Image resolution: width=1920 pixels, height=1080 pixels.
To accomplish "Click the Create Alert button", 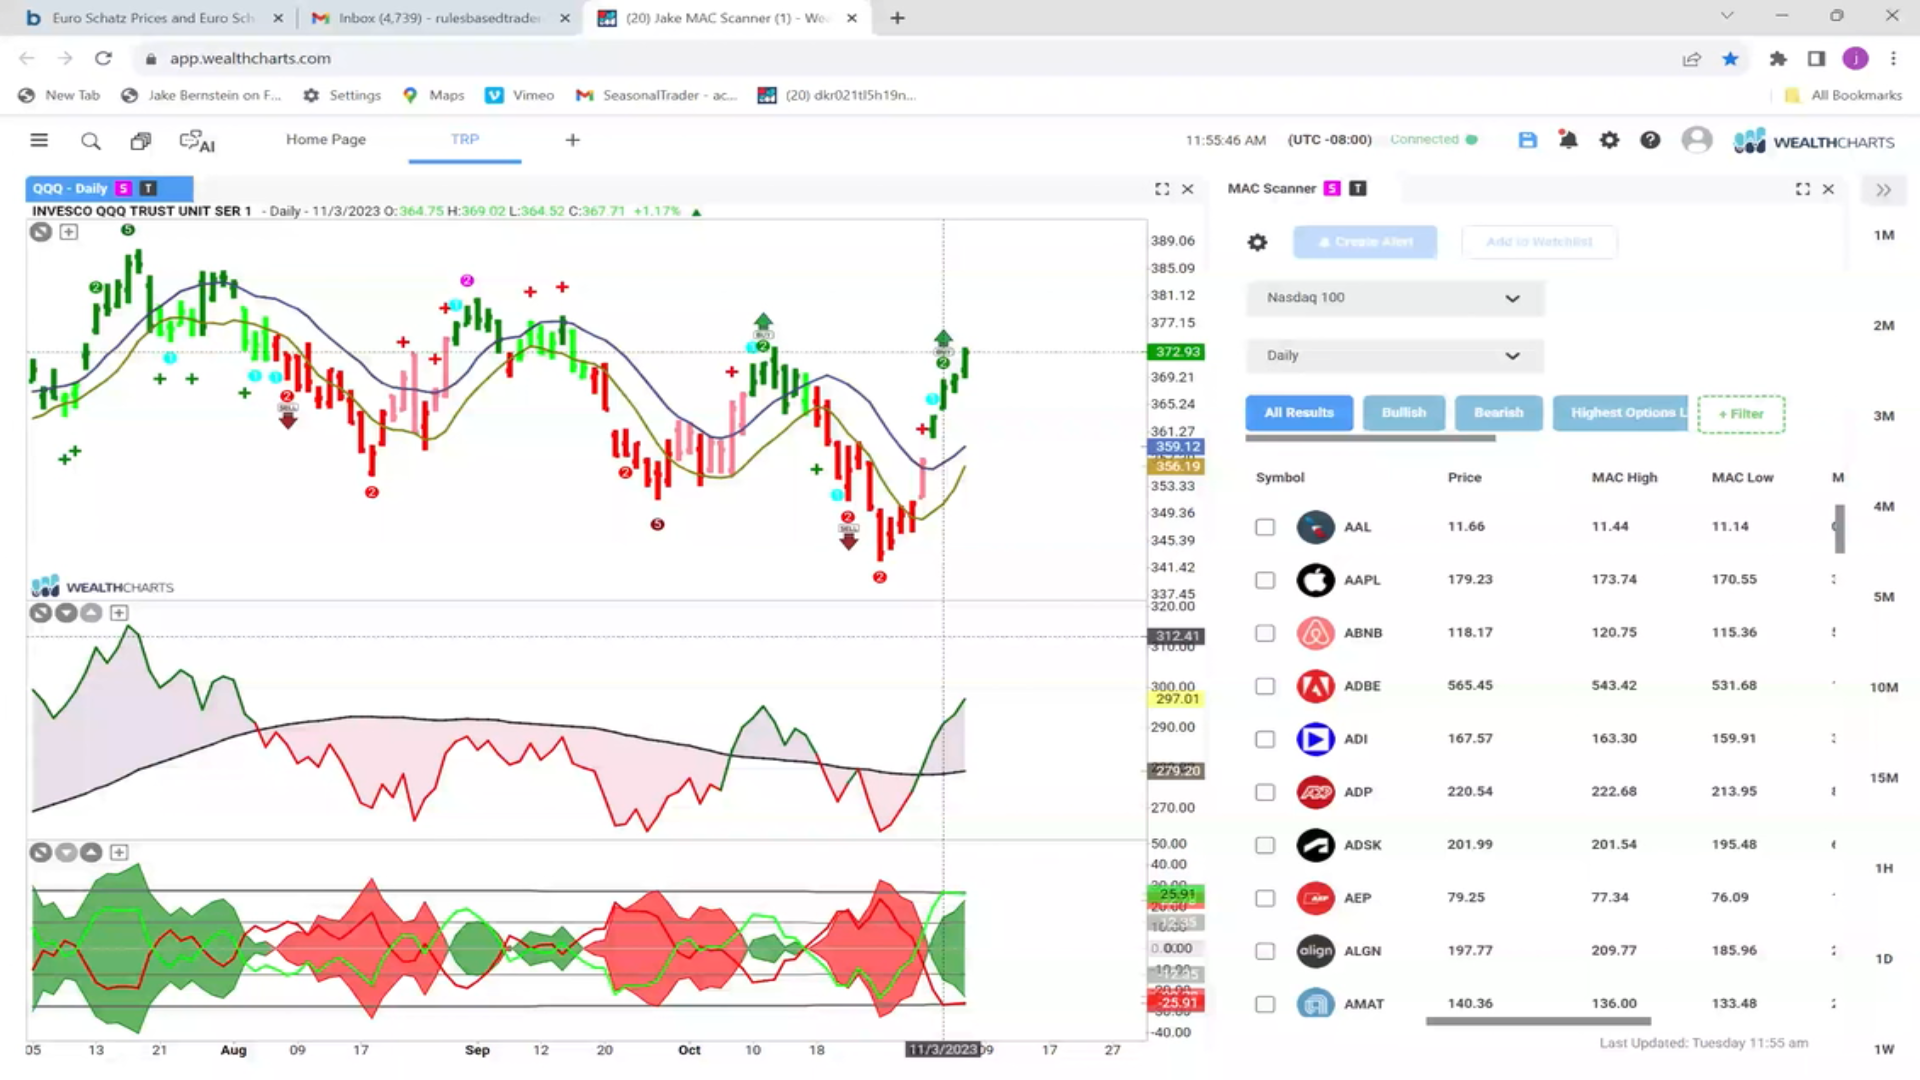I will (1365, 242).
